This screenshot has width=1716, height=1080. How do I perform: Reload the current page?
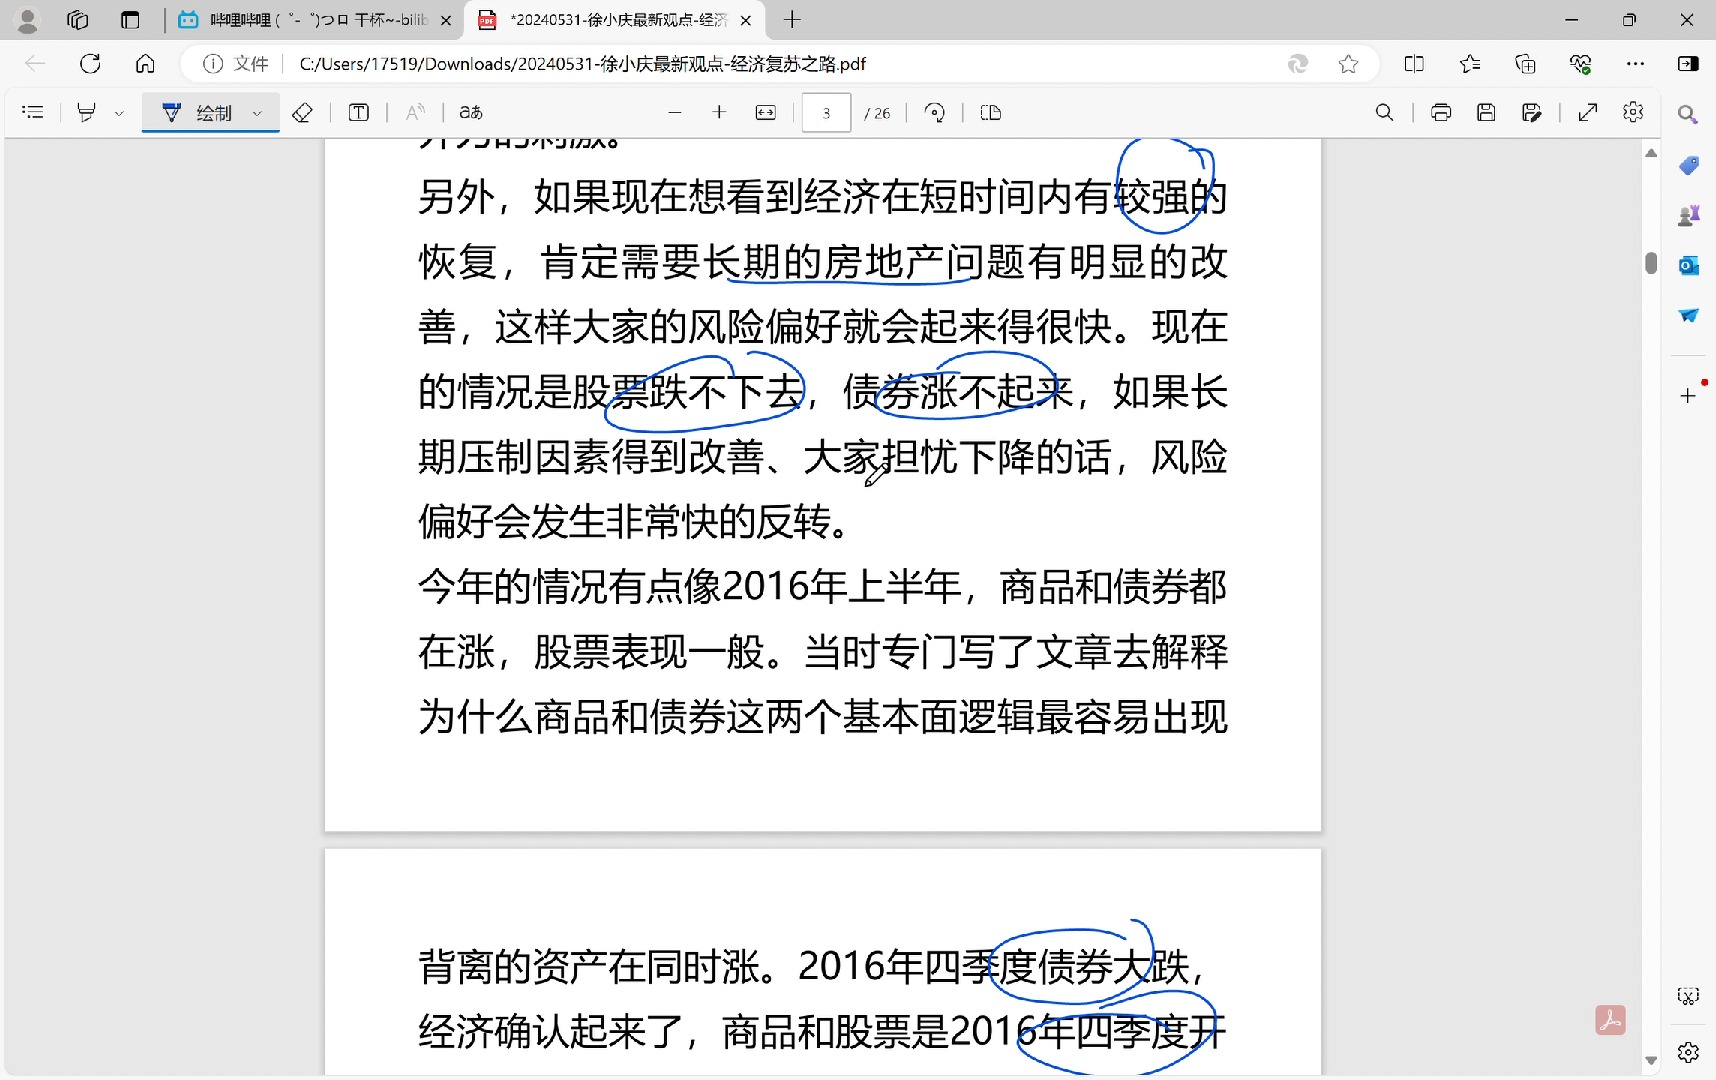coord(90,64)
